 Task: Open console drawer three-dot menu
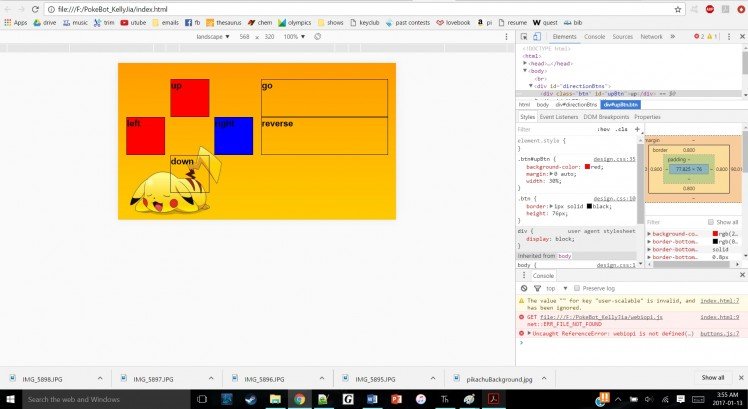tap(524, 275)
